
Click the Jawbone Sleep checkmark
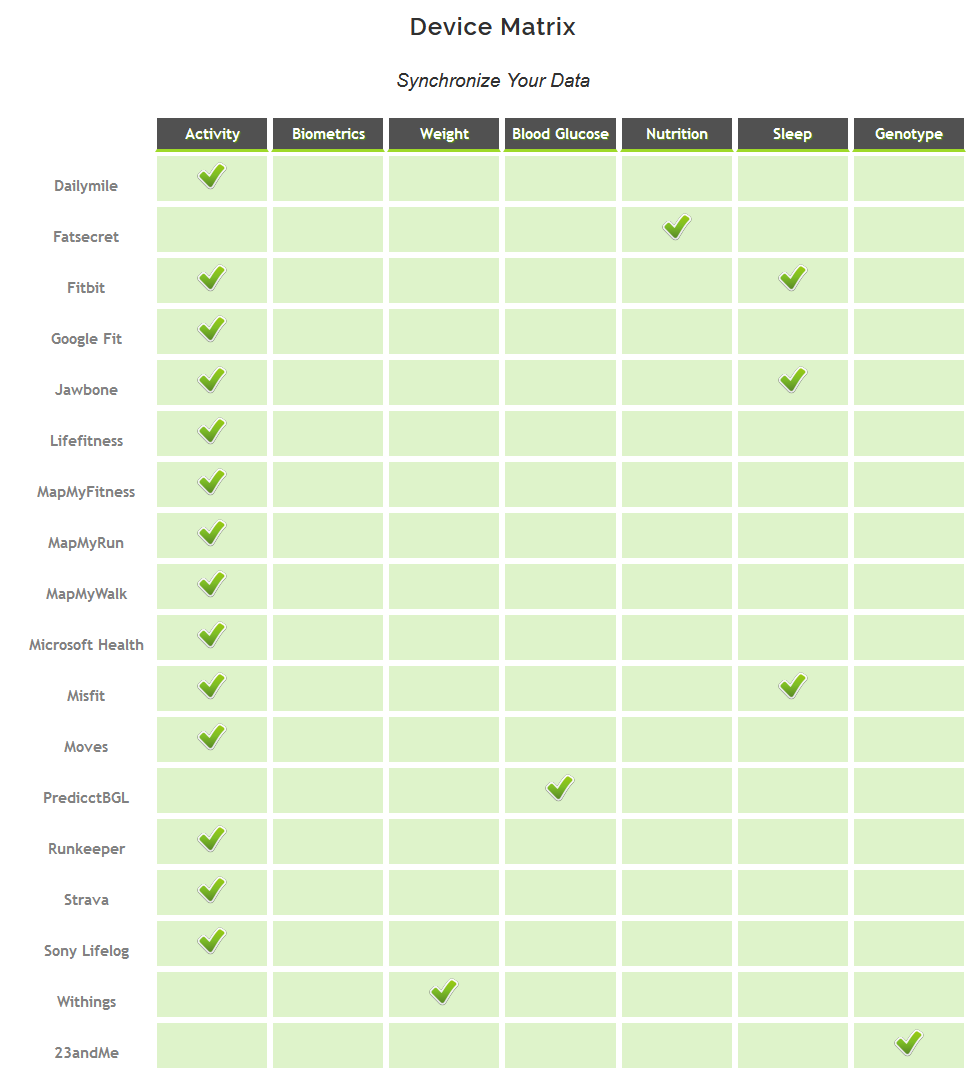[793, 380]
